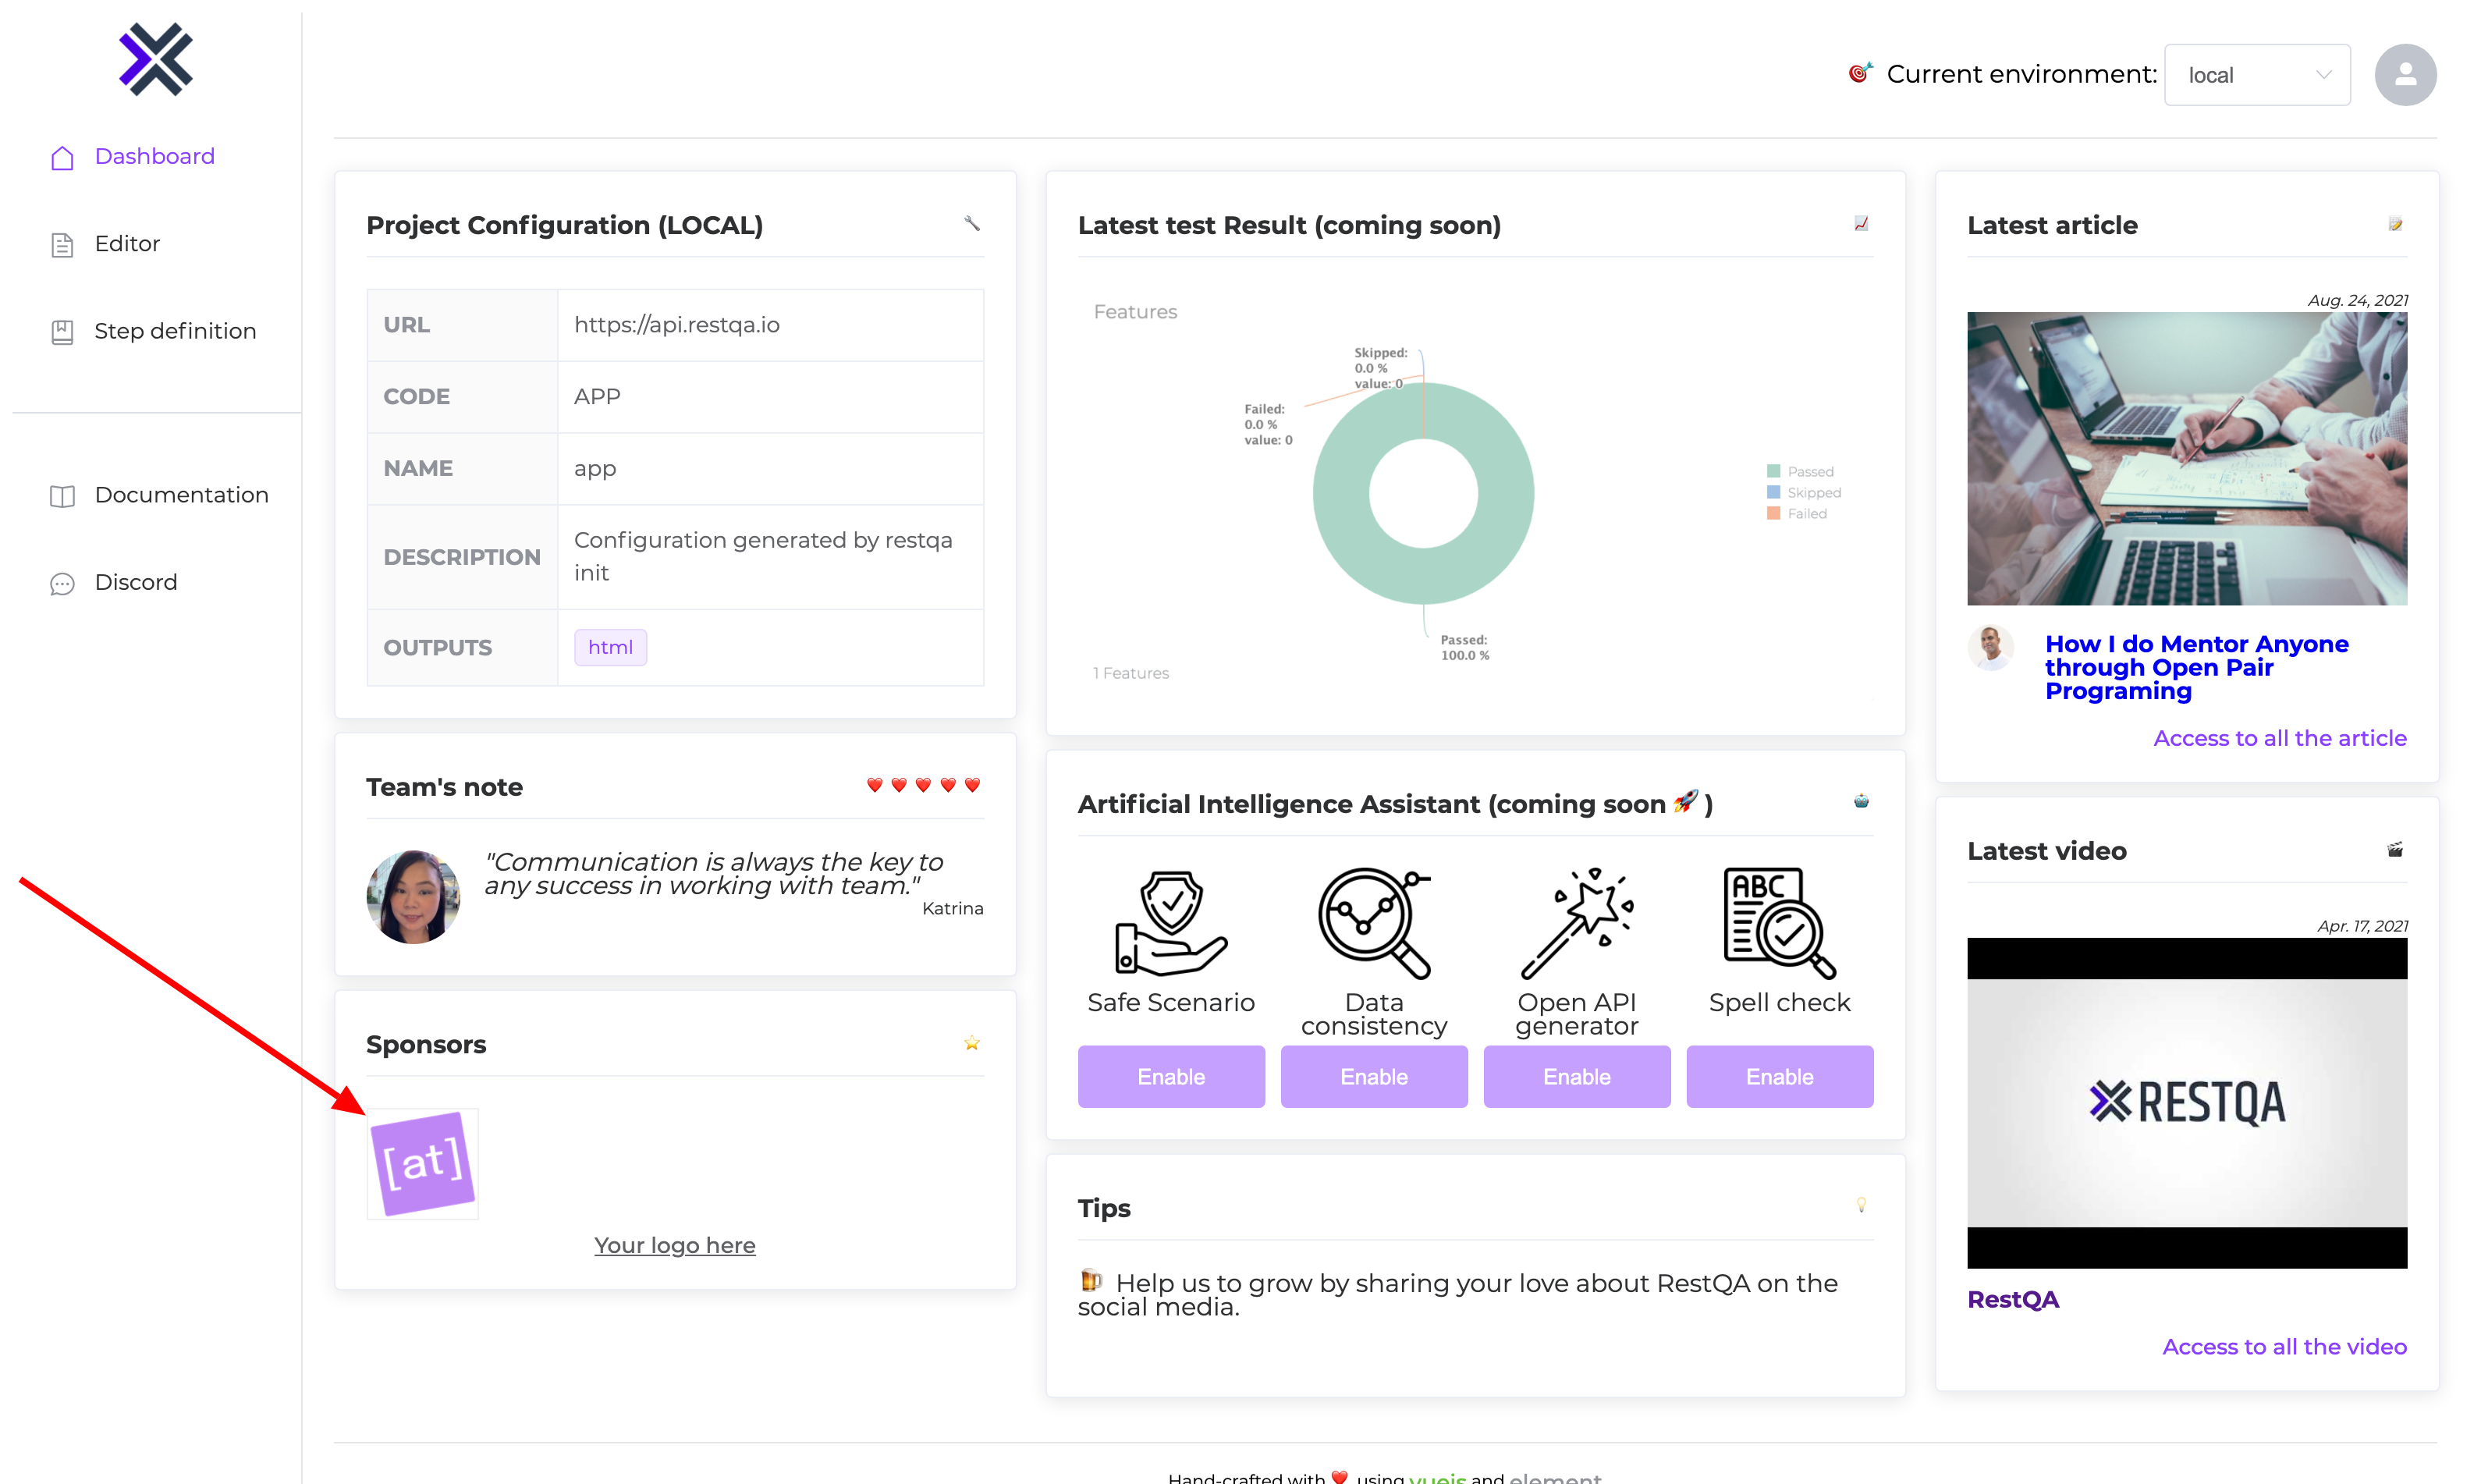The height and width of the screenshot is (1484, 2481).
Task: Open the RestQA latest video thumbnail
Action: (x=2186, y=1102)
